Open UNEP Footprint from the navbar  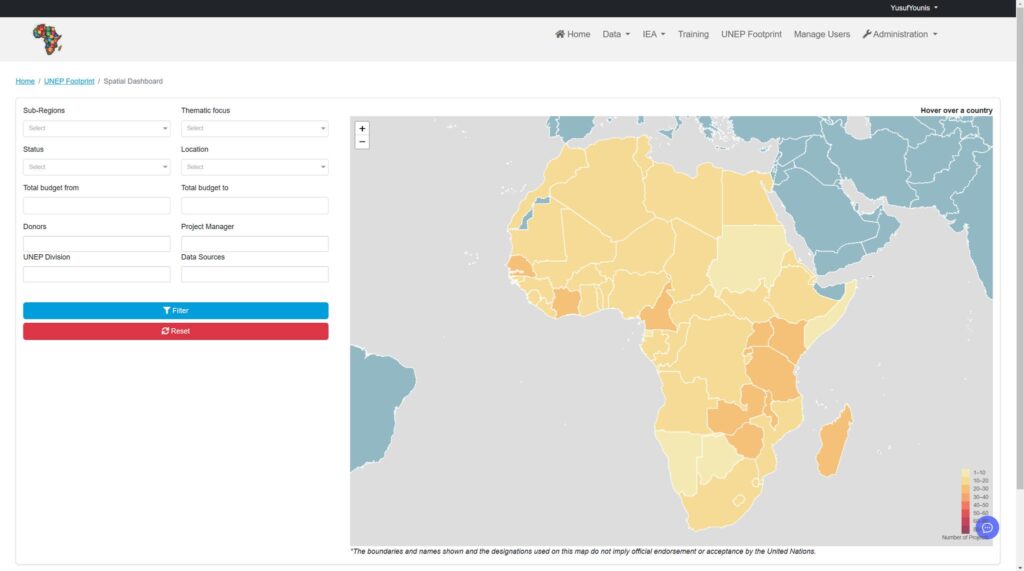tap(751, 34)
